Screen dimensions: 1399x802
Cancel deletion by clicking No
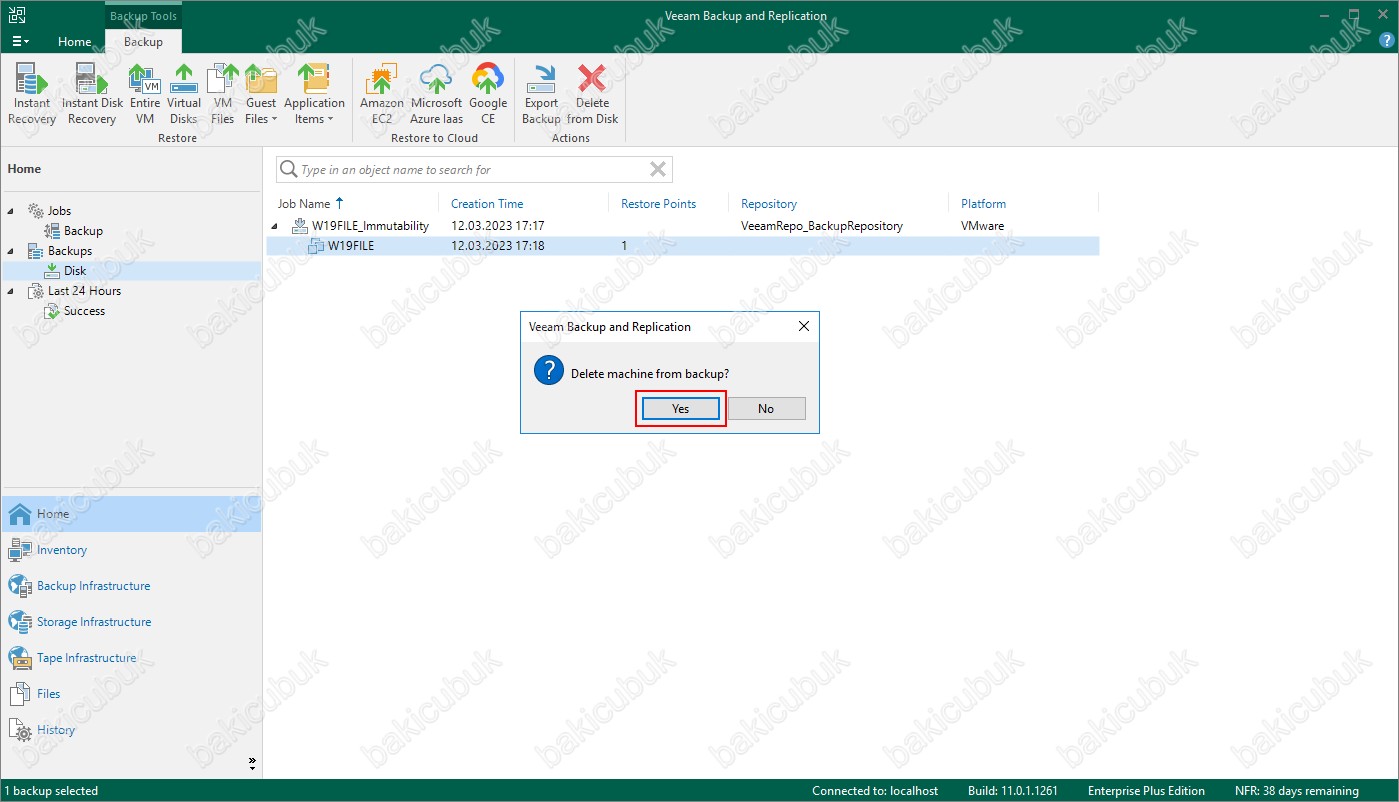tap(766, 408)
